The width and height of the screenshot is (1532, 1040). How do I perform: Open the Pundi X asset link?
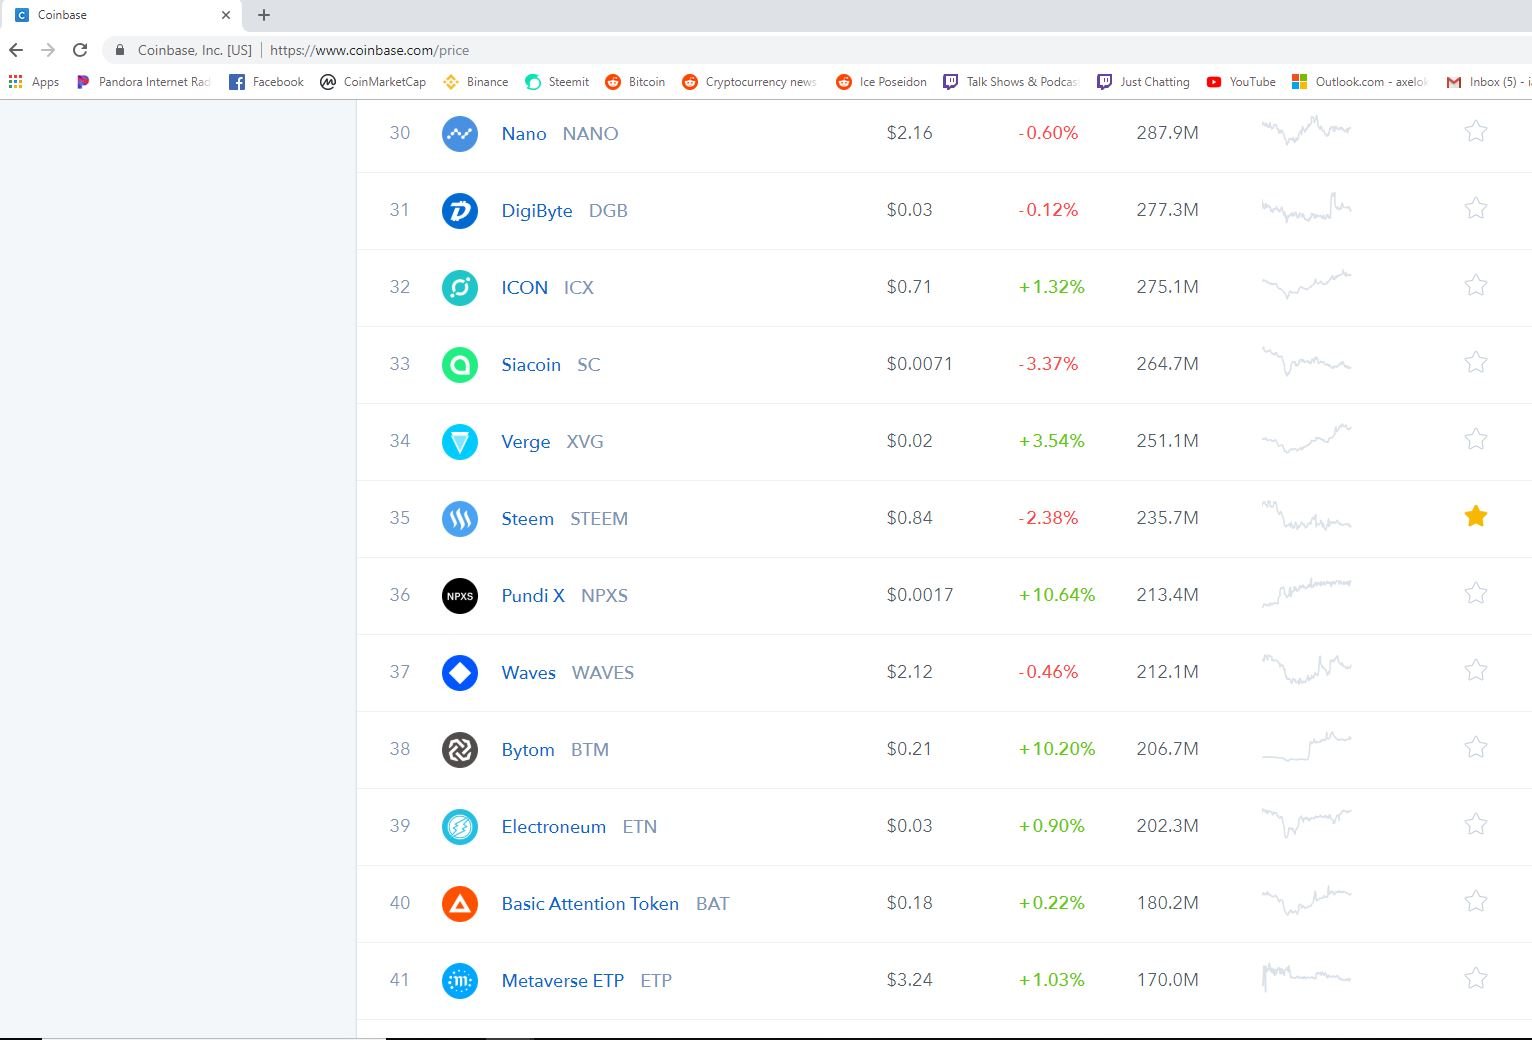[x=533, y=596]
